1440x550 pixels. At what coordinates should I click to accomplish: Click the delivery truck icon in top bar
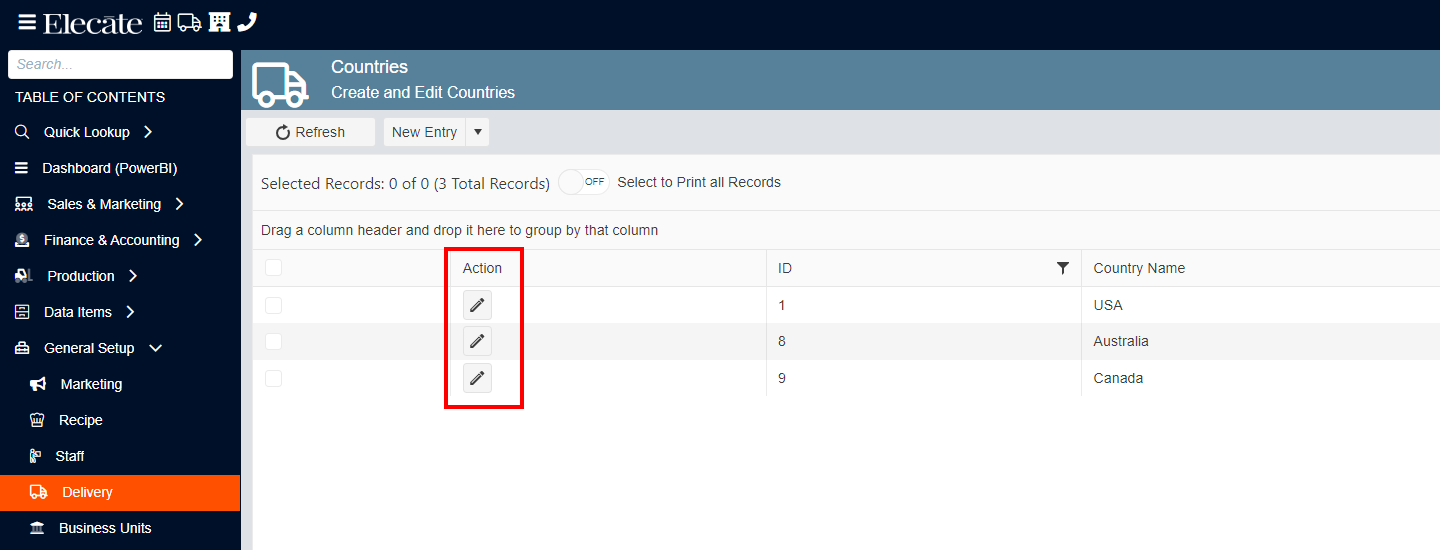click(190, 22)
